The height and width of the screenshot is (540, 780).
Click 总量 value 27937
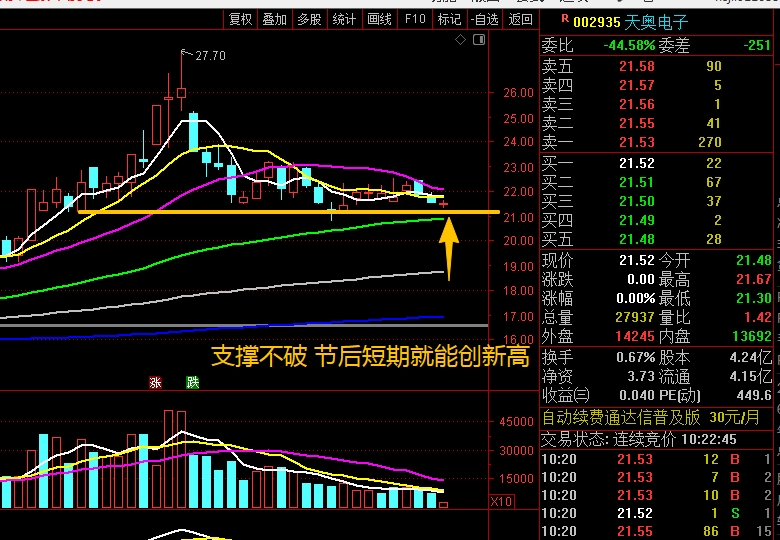coord(635,317)
